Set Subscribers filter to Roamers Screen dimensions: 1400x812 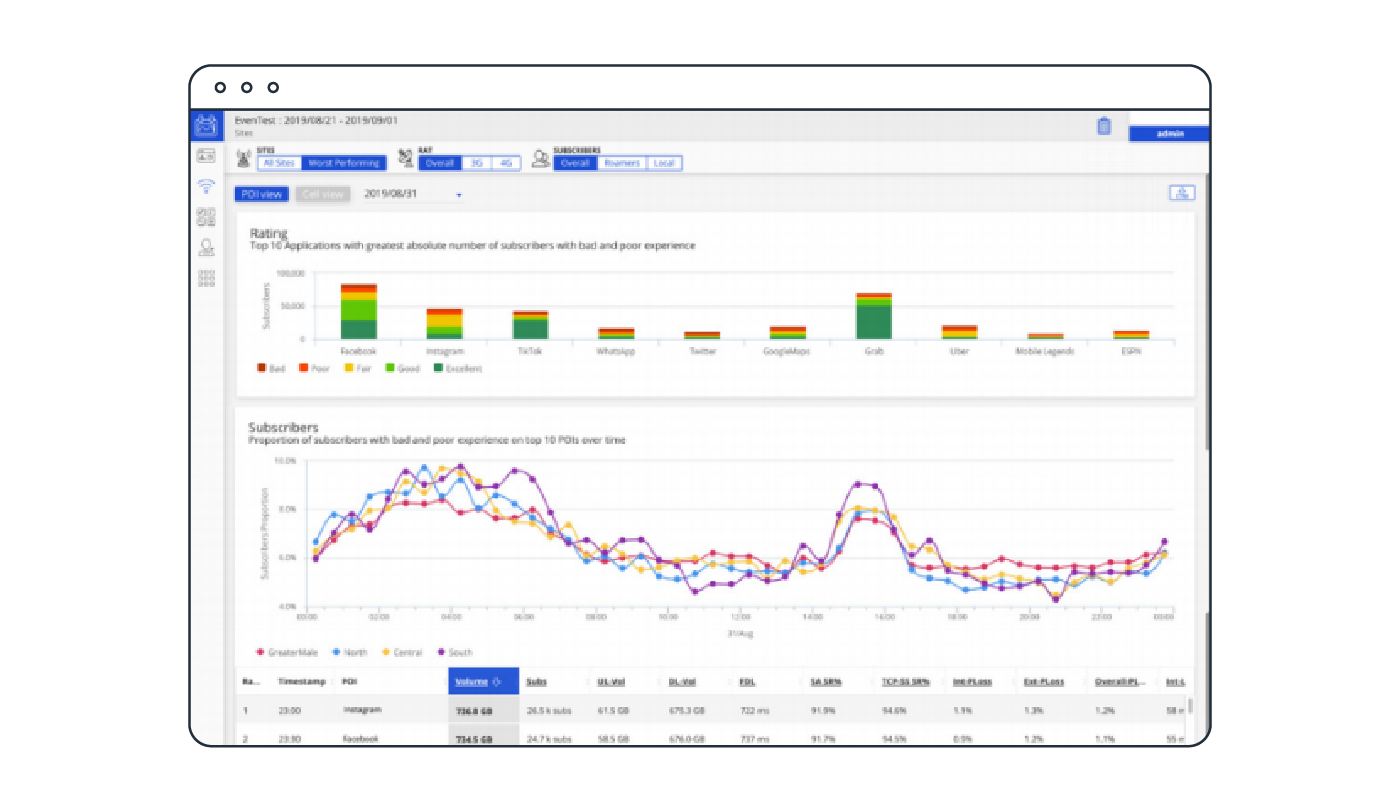(621, 163)
